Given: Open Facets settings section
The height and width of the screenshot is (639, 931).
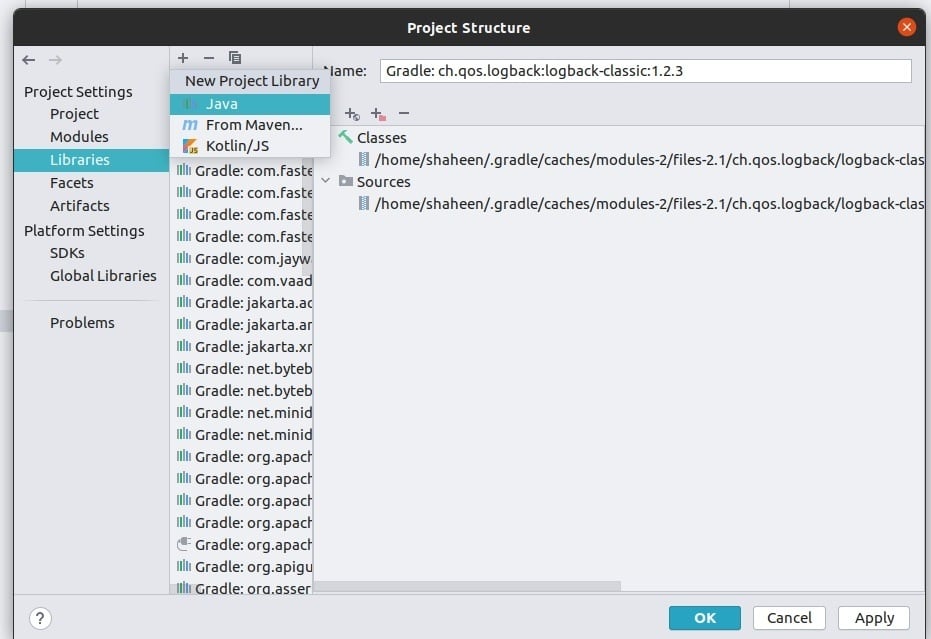Looking at the screenshot, I should (x=72, y=183).
